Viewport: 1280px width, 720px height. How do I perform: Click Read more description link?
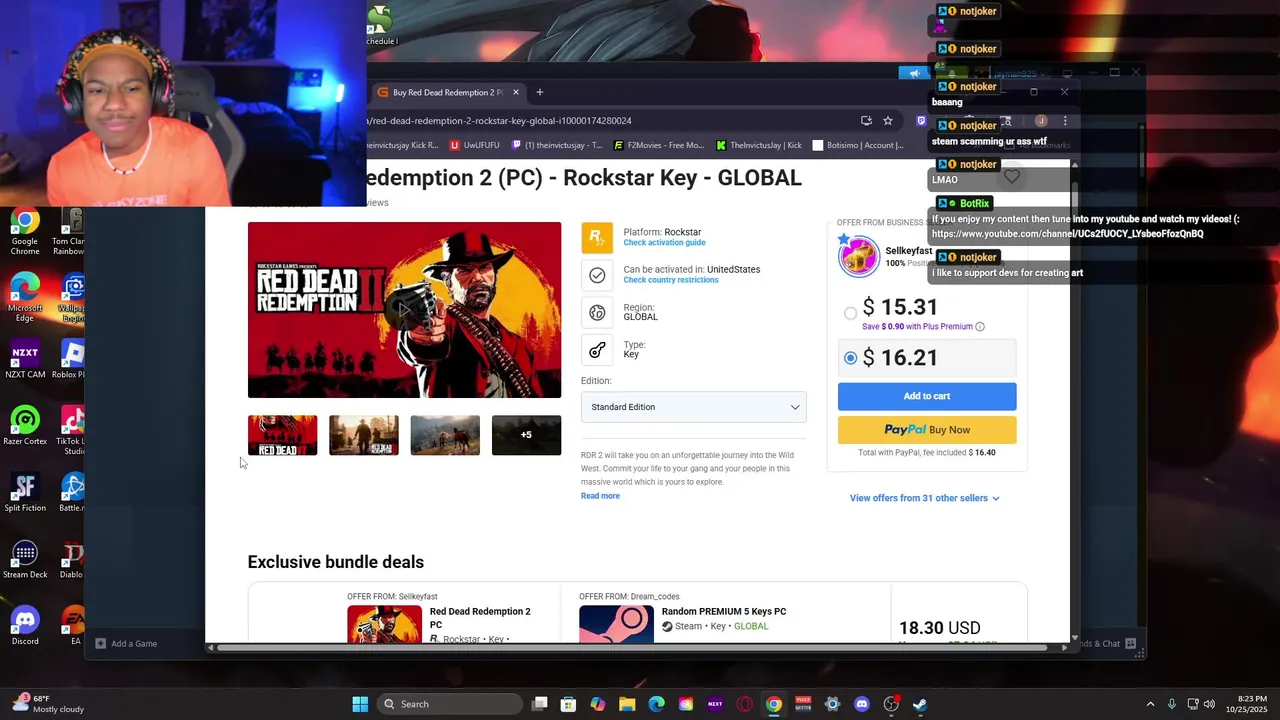click(x=600, y=496)
